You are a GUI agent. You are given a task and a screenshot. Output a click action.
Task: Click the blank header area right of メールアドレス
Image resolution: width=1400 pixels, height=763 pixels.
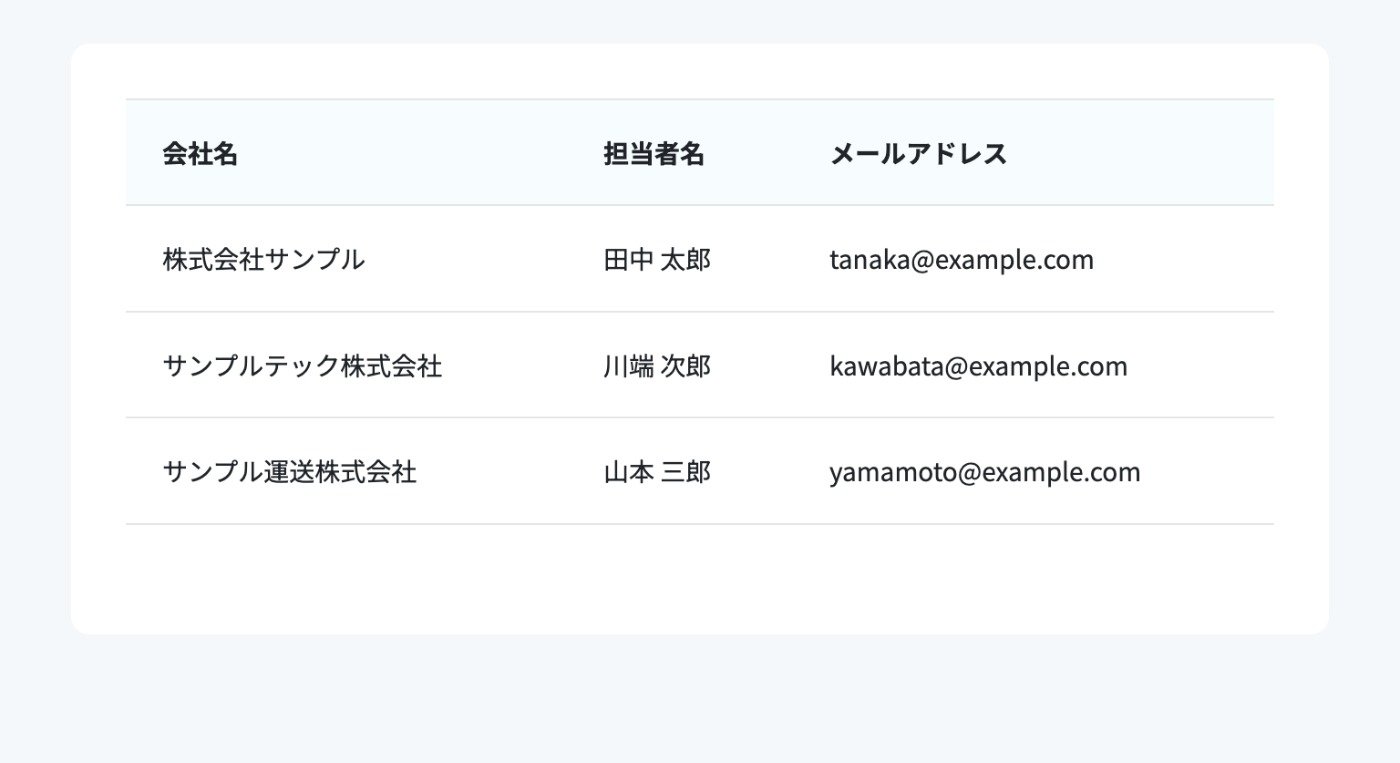click(1140, 154)
